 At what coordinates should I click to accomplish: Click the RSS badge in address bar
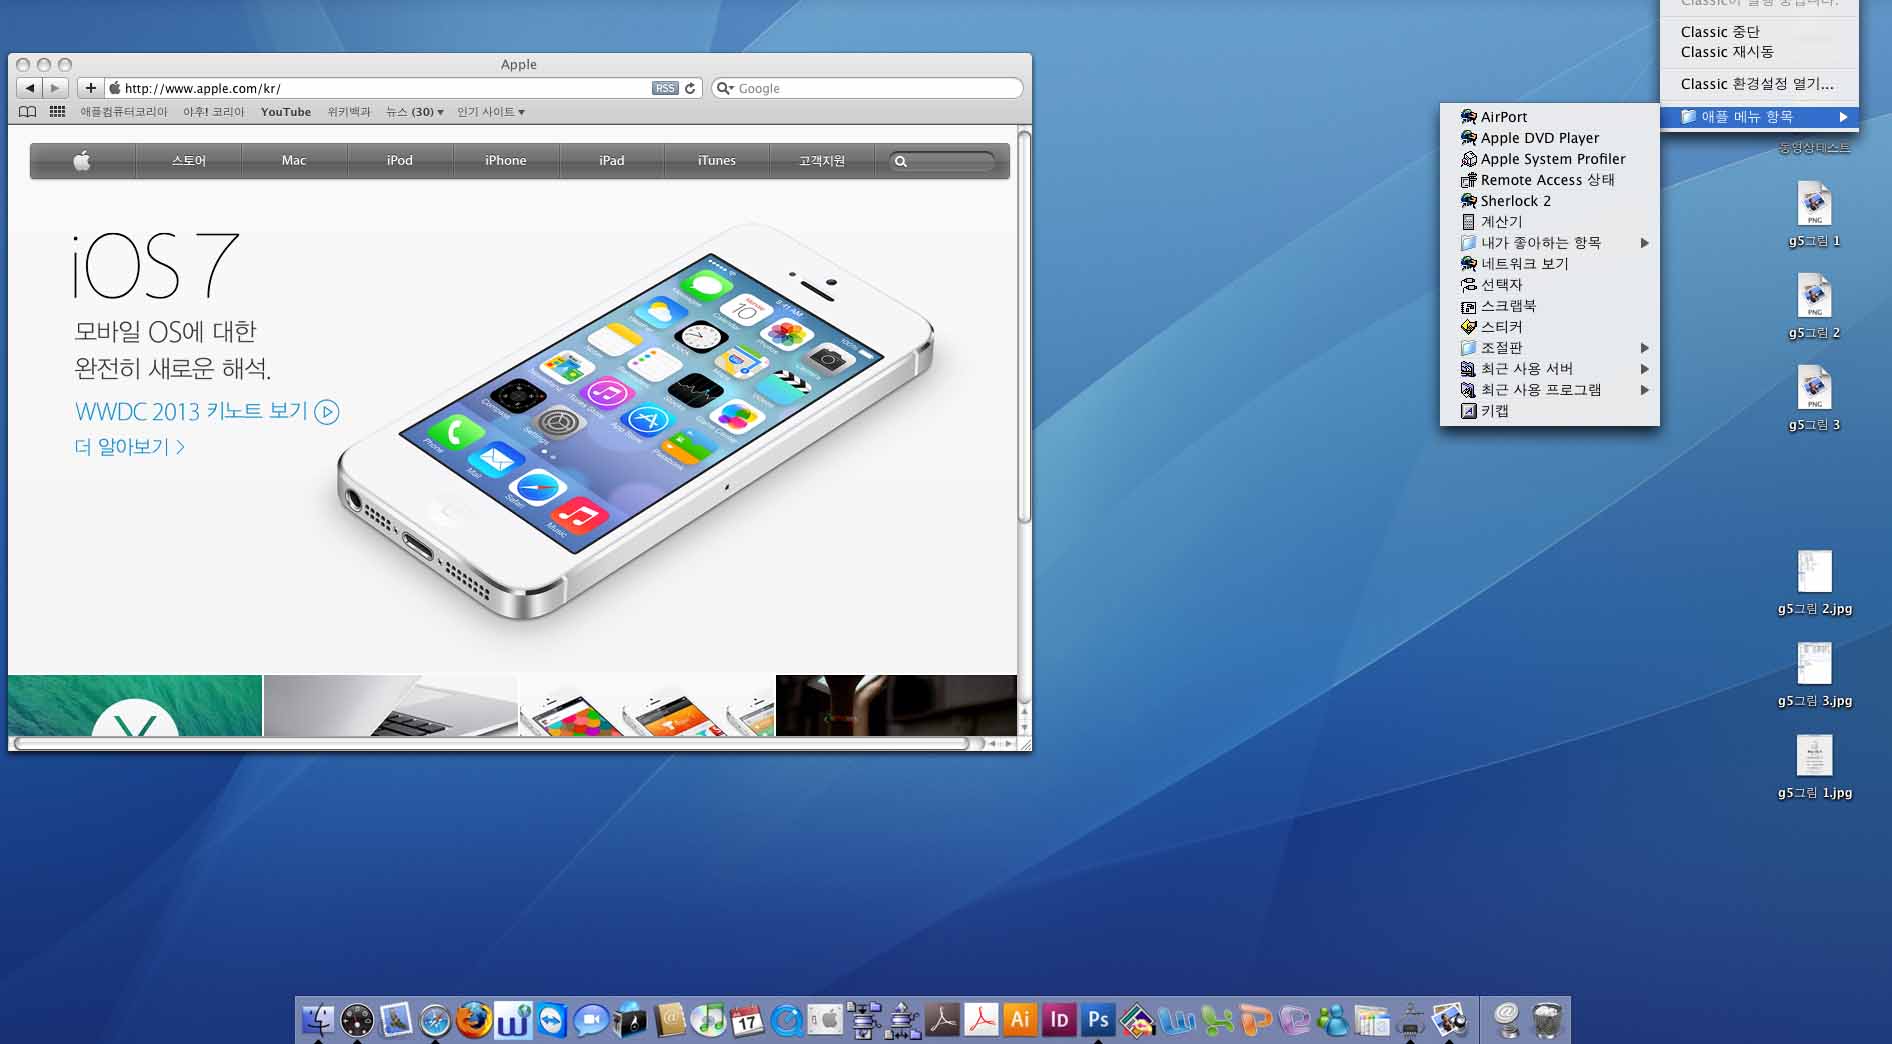(x=665, y=88)
